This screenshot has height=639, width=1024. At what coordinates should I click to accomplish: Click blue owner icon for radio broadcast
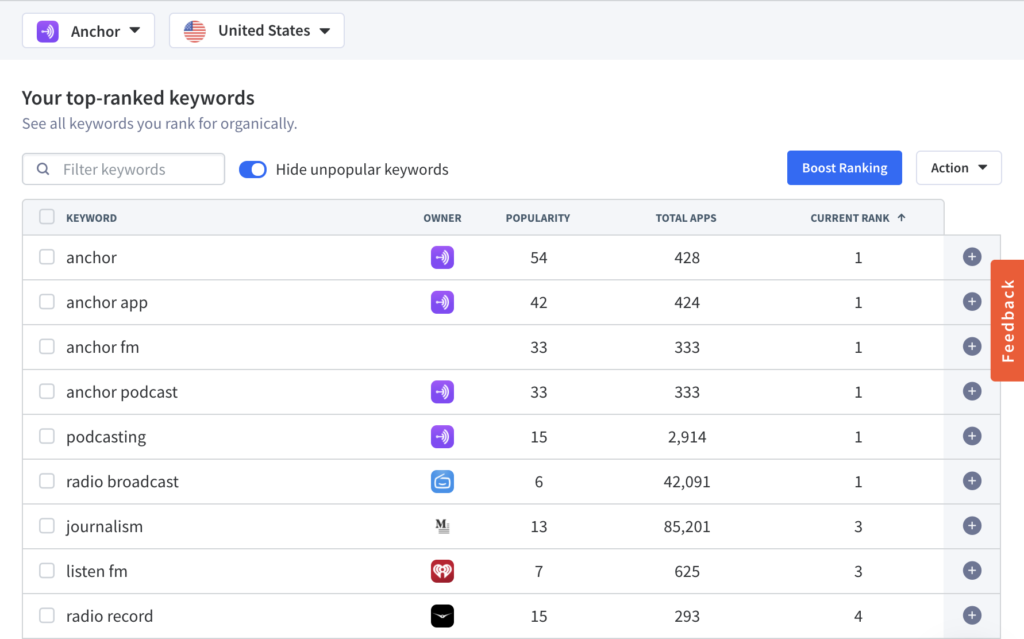coord(442,482)
